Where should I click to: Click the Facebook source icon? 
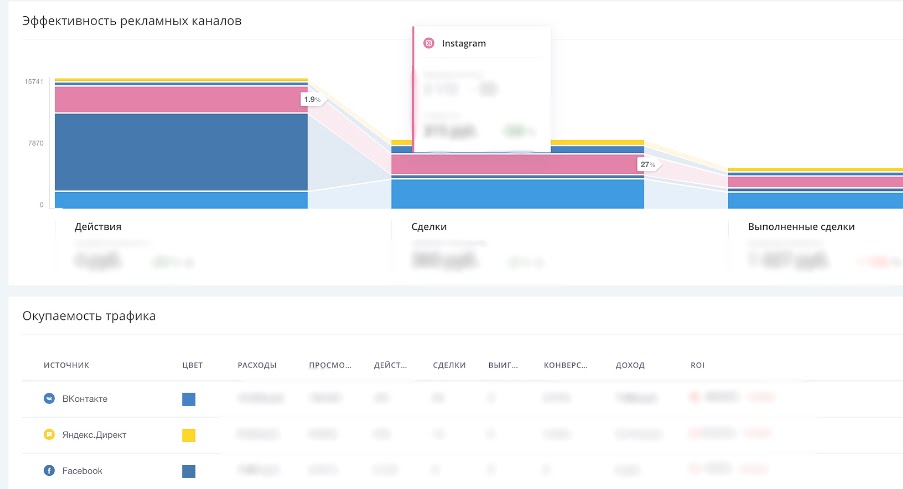[x=48, y=471]
